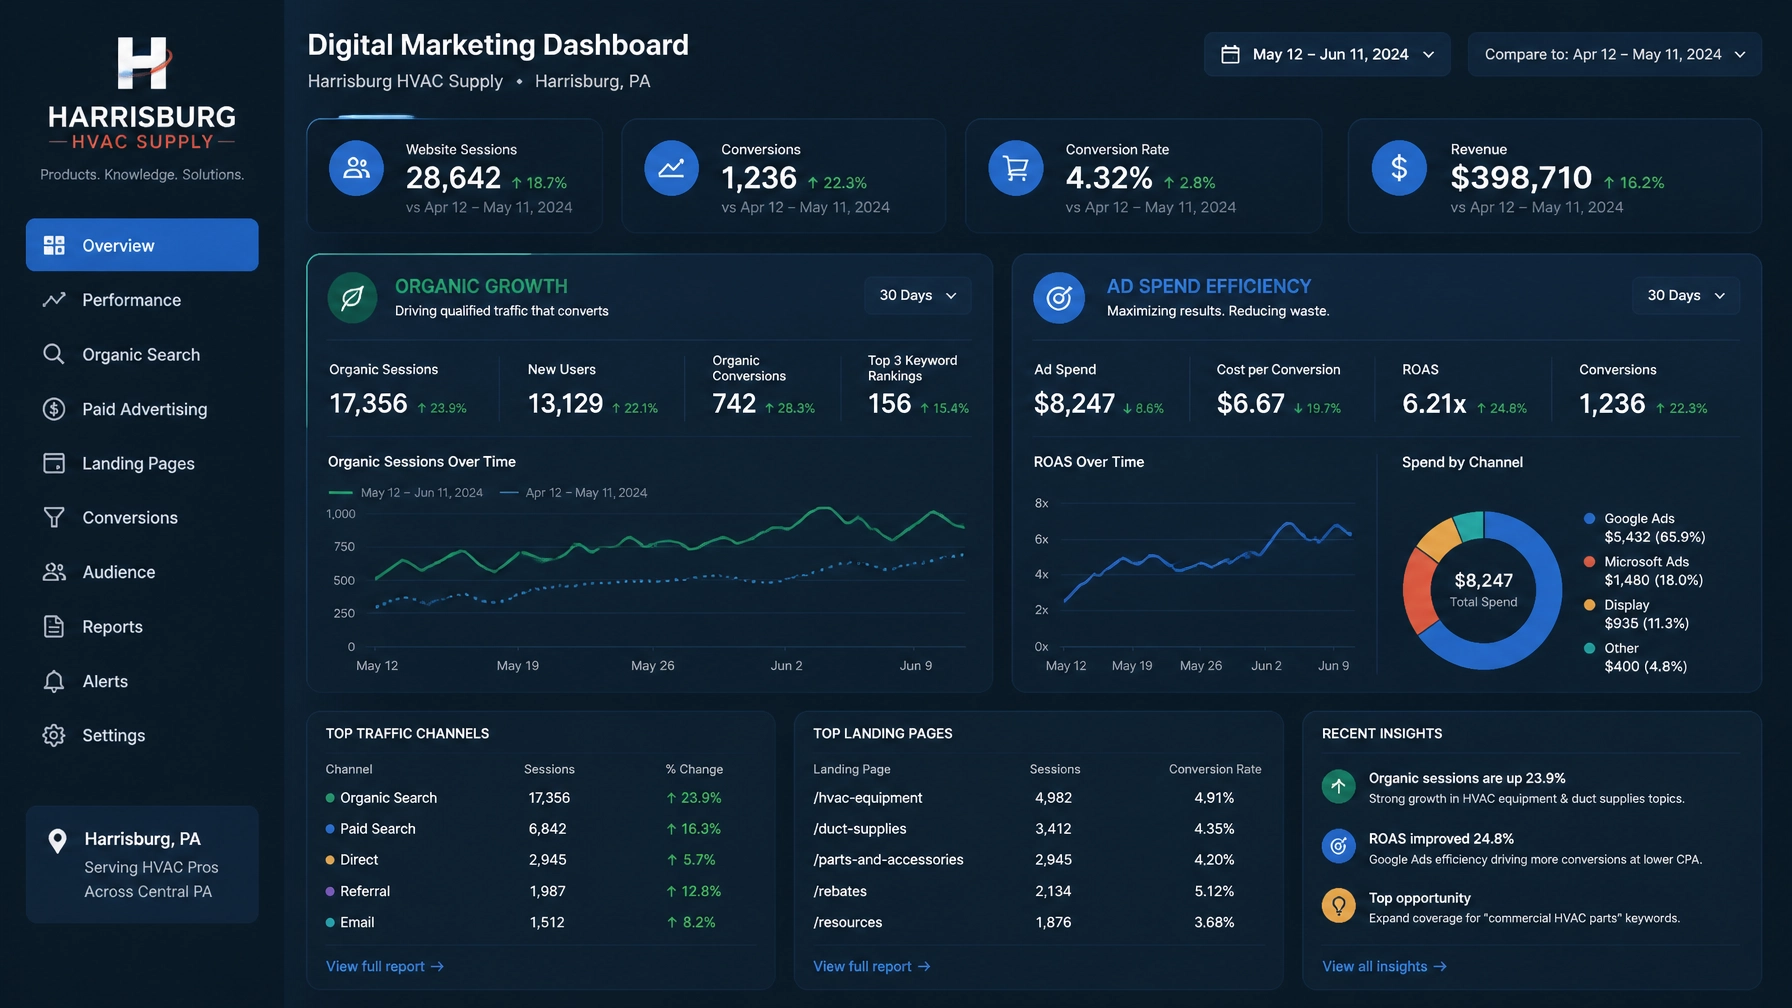The height and width of the screenshot is (1008, 1792).
Task: Click Microsoft Ads red legend swatch
Action: [x=1589, y=561]
